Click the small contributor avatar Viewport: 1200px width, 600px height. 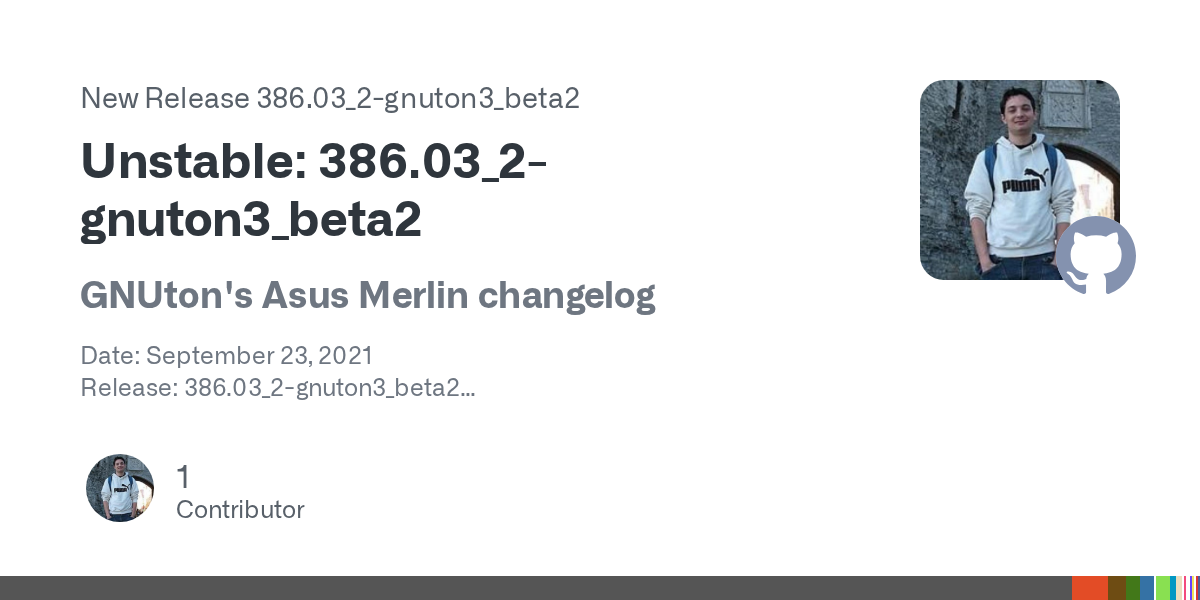tap(120, 488)
